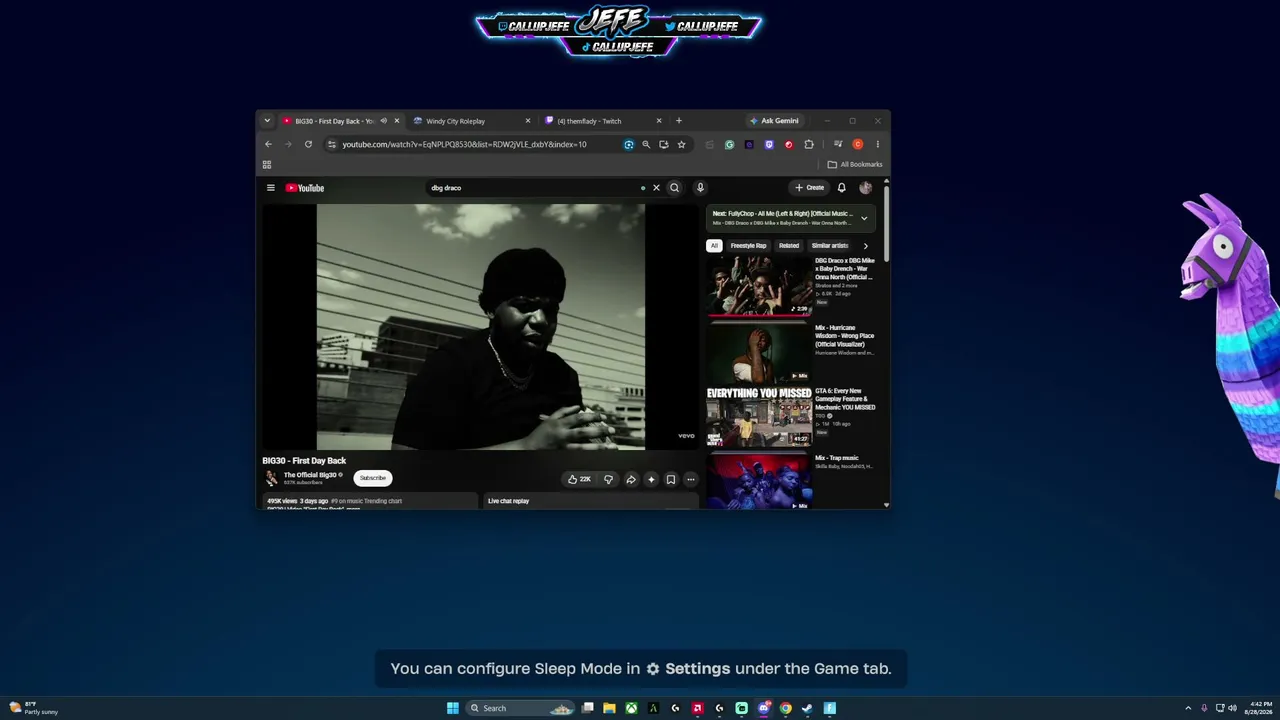Open a new Chrome tab
This screenshot has height=720, width=1280.
pos(679,121)
